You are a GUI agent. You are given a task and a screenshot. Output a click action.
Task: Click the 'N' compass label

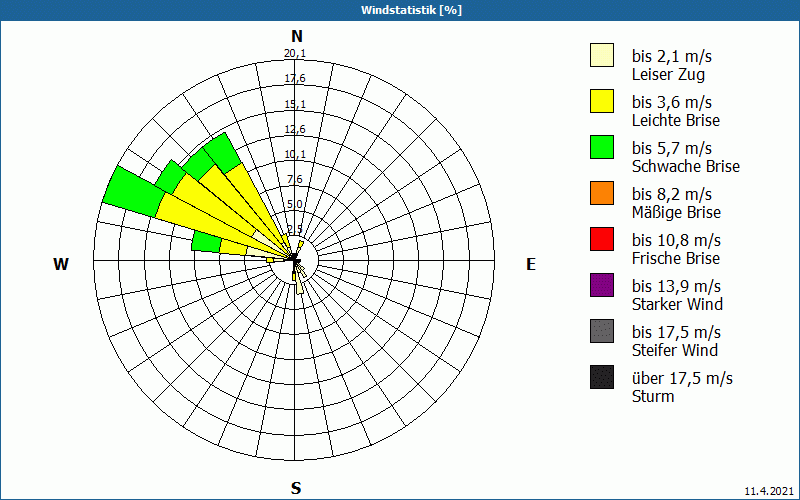click(297, 36)
